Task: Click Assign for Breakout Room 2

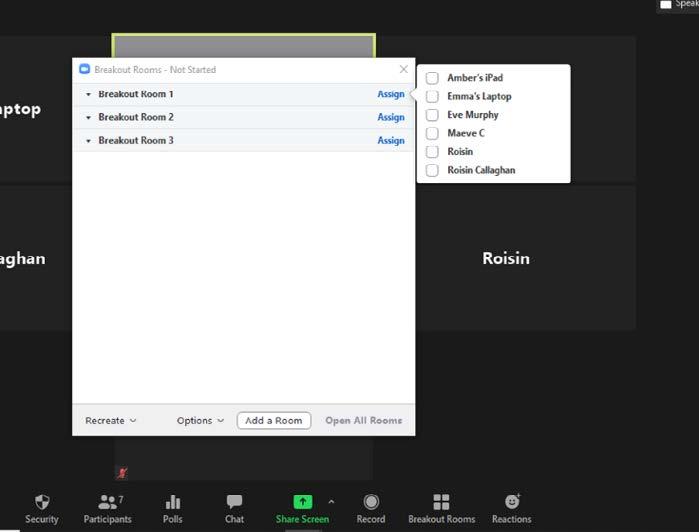Action: (x=391, y=117)
